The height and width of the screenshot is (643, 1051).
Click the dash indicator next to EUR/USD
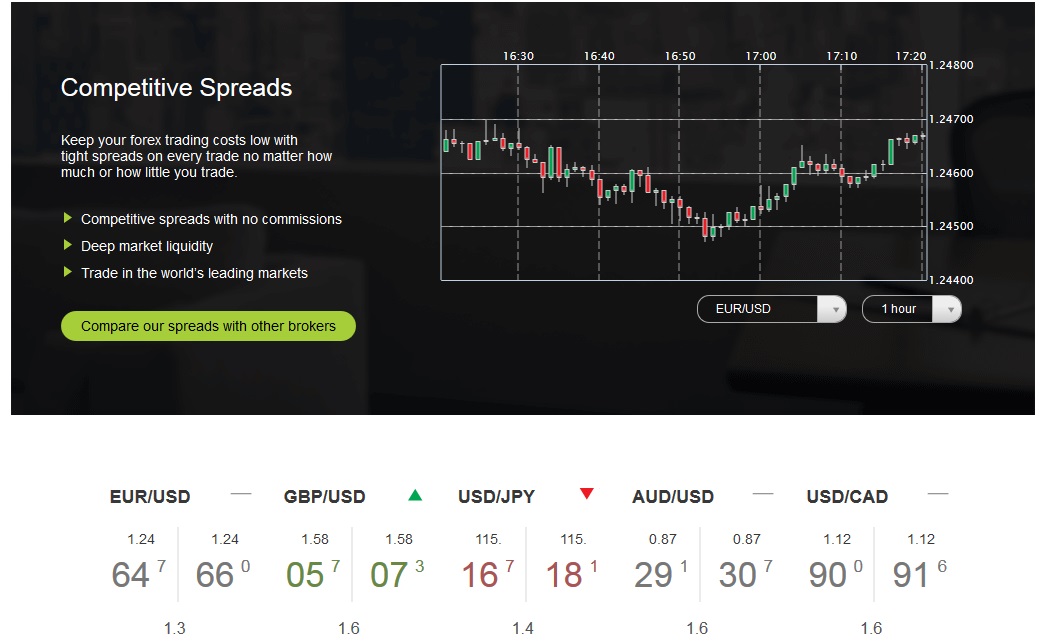coord(241,494)
